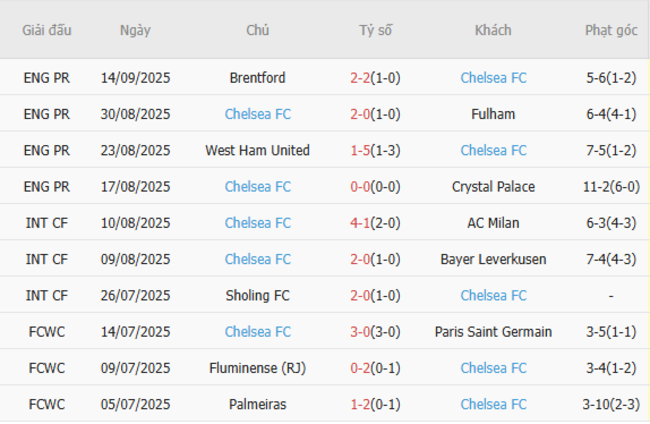Viewport: 650px width, 424px height.
Task: Open the Paris Saint Germain team link
Action: click(x=493, y=331)
